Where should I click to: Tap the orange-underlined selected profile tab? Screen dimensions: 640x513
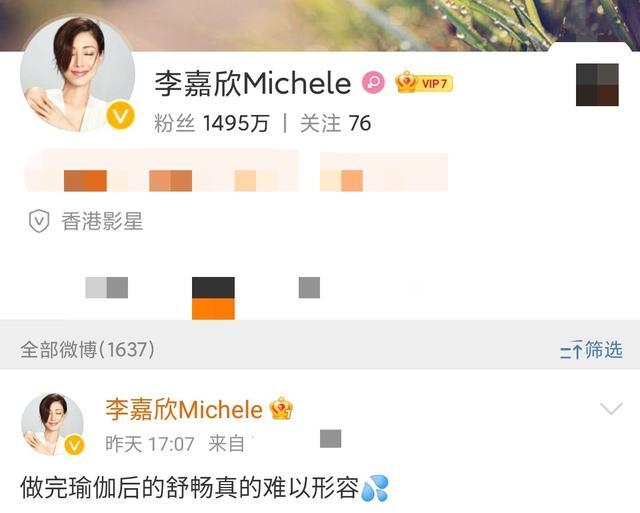click(x=213, y=298)
